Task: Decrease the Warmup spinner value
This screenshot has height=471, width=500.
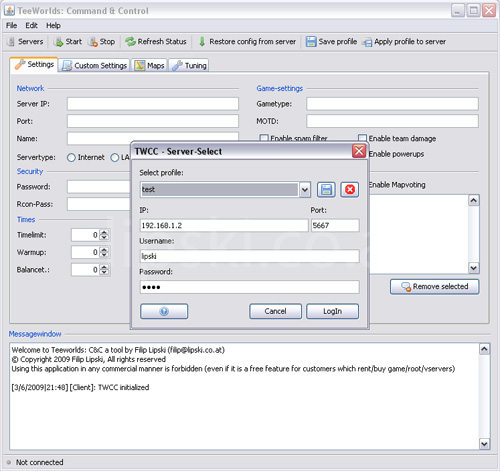Action: [105, 255]
